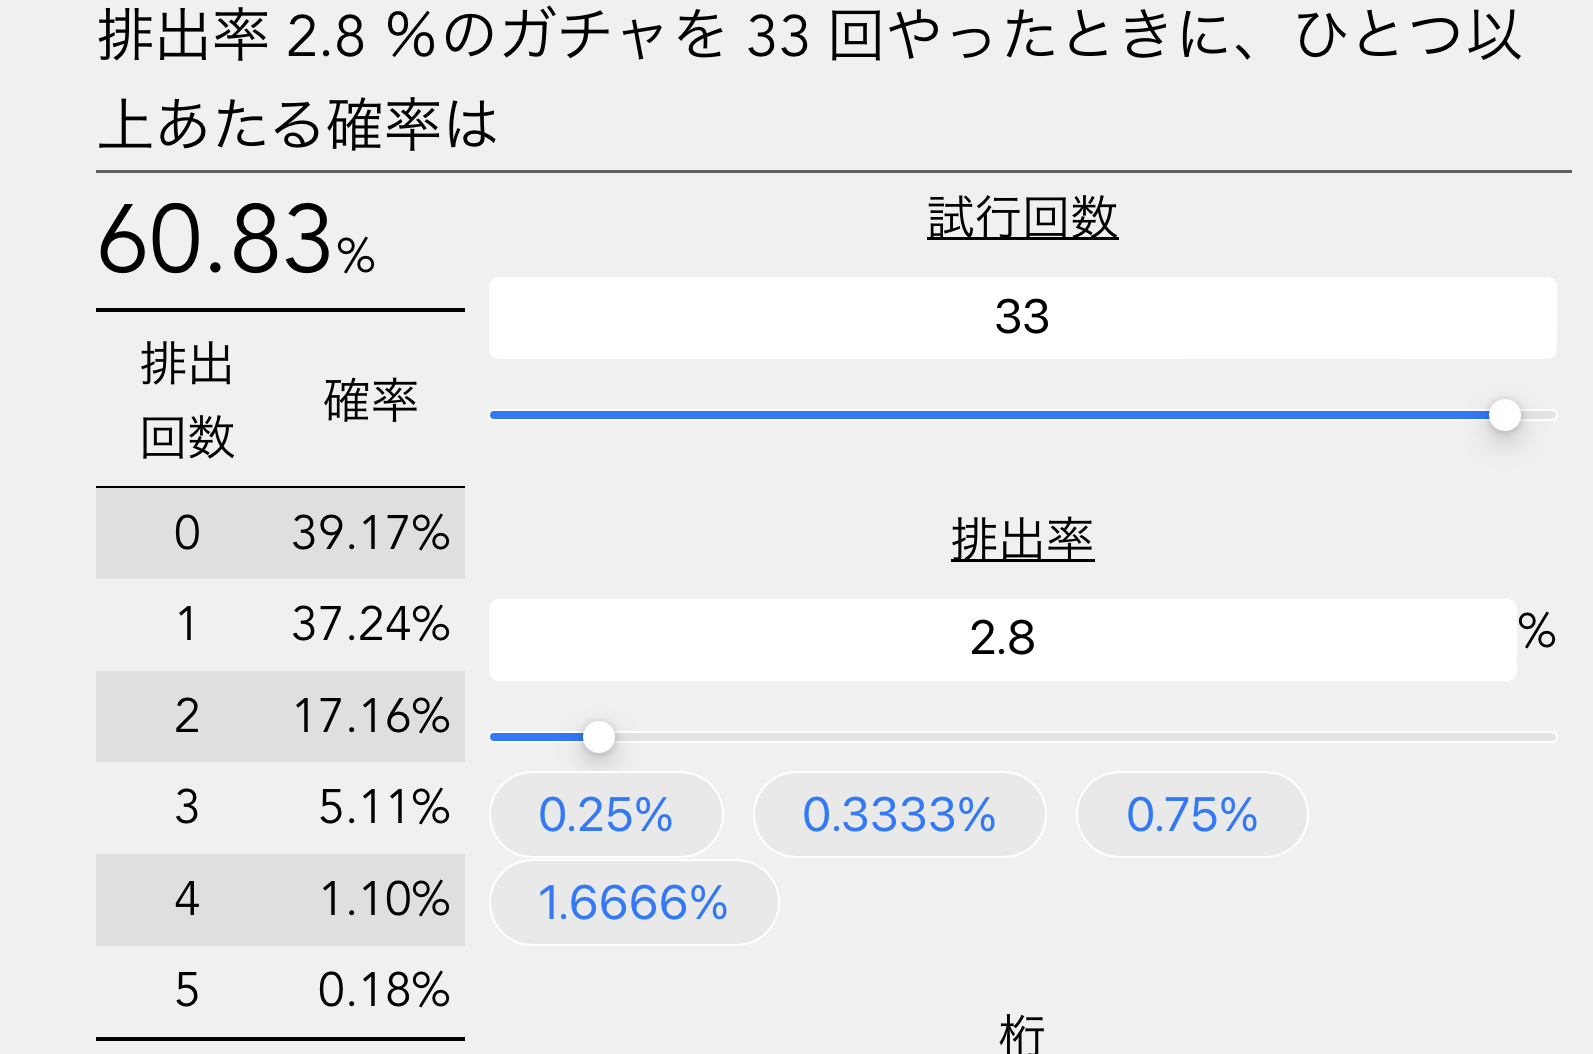The width and height of the screenshot is (1593, 1054).
Task: Click the row with 0.18% probability
Action: 280,990
